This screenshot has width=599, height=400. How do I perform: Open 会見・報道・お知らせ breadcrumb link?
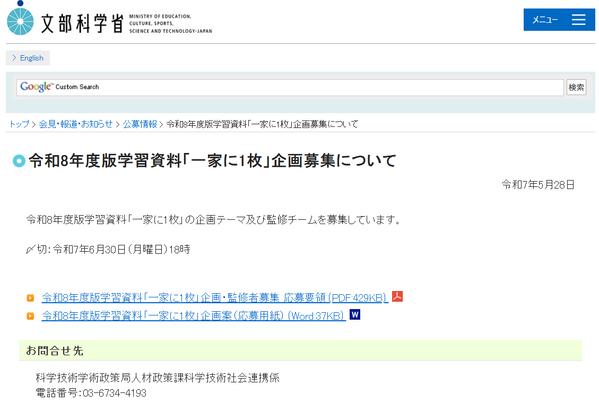pos(76,124)
